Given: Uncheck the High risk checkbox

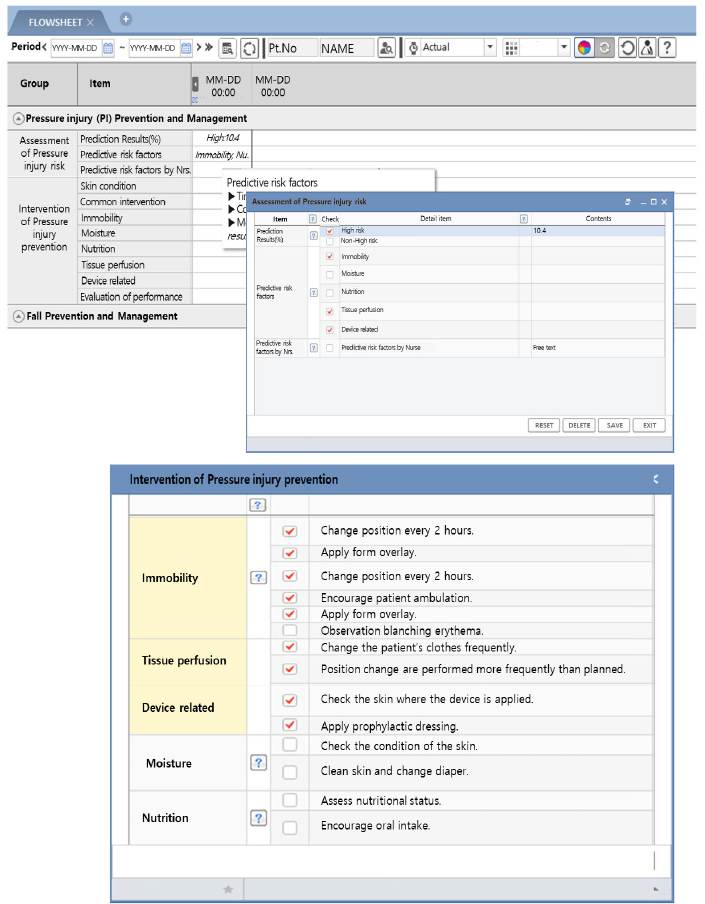Looking at the screenshot, I should (330, 231).
